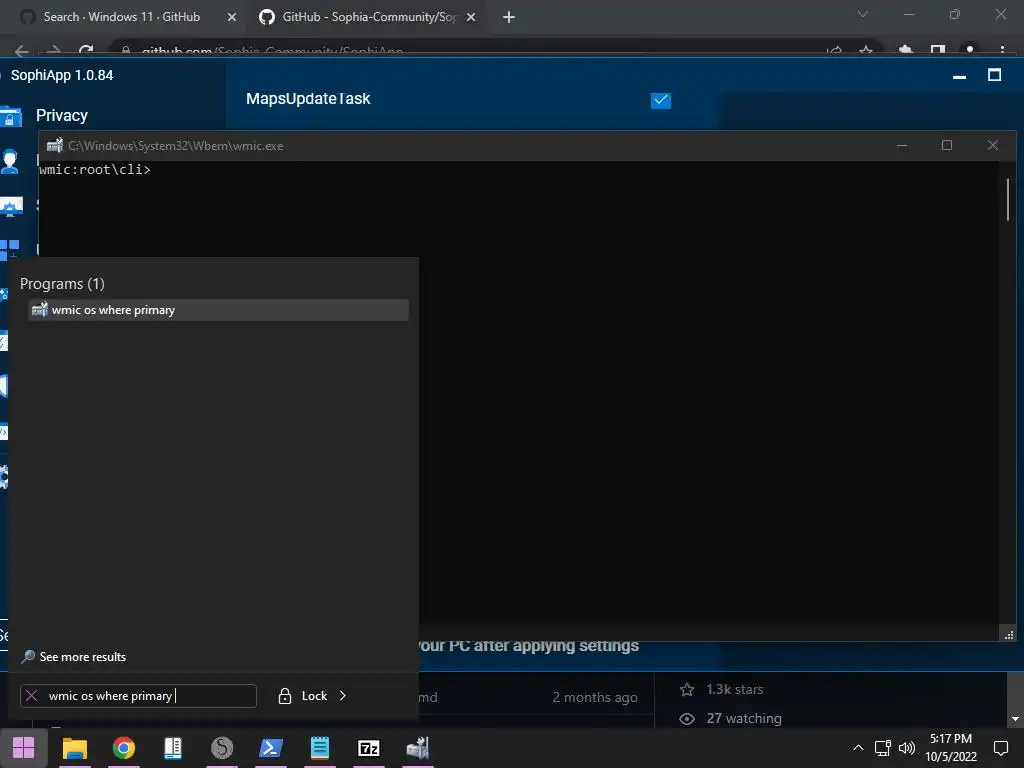Image resolution: width=1024 pixels, height=768 pixels.
Task: Click the 27 watching link on GitHub
Action: [x=744, y=718]
